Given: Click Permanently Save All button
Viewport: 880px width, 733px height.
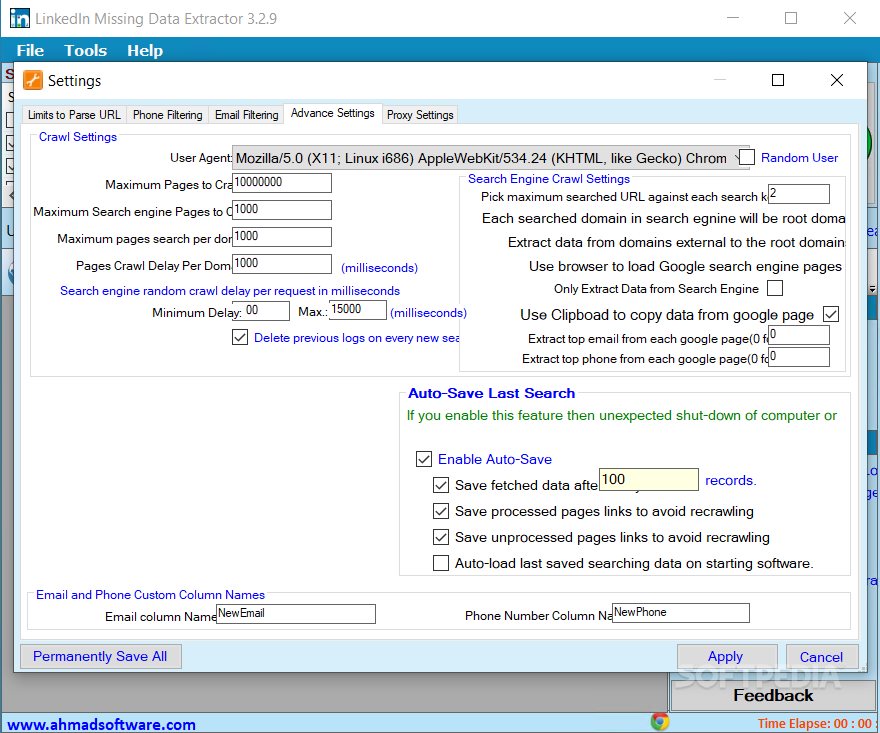Looking at the screenshot, I should [100, 656].
